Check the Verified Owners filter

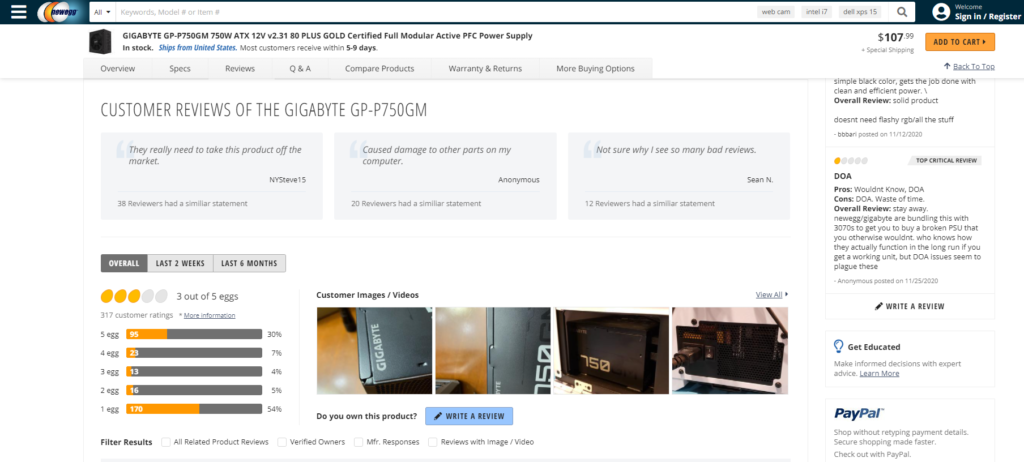[x=282, y=442]
